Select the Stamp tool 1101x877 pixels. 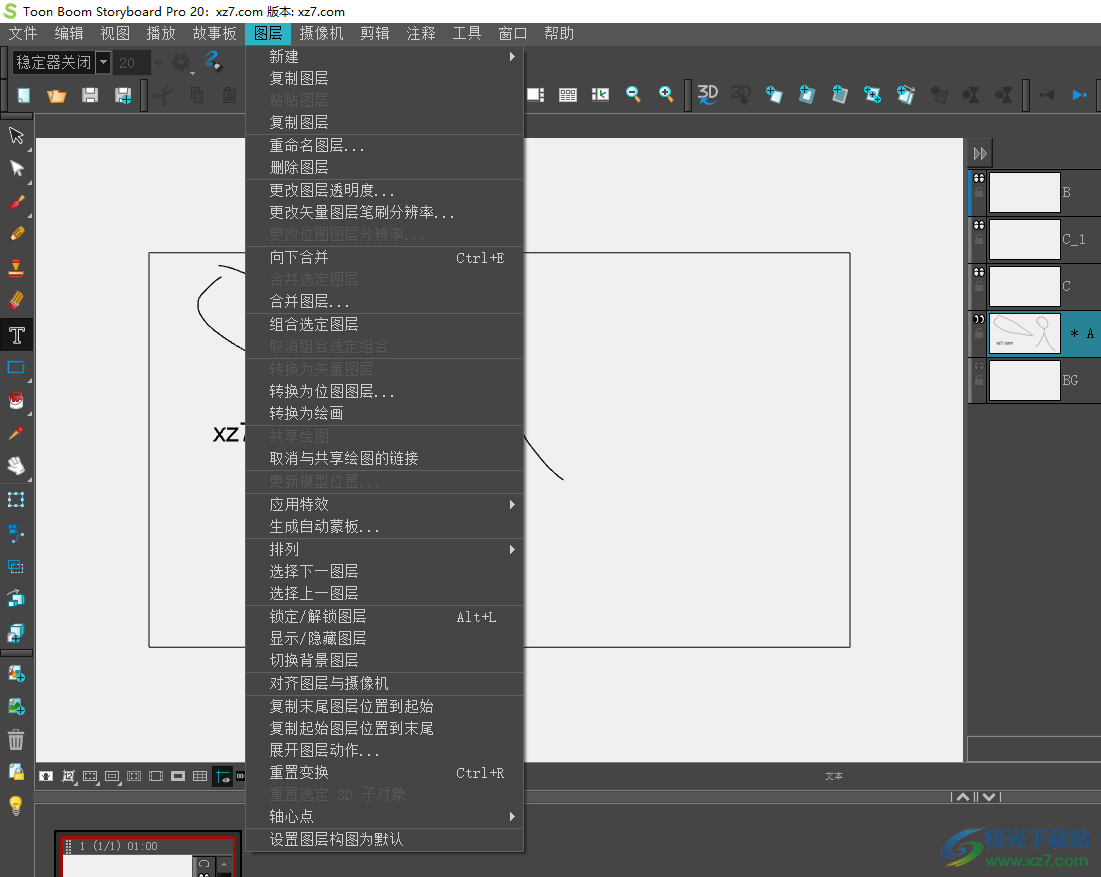point(17,267)
